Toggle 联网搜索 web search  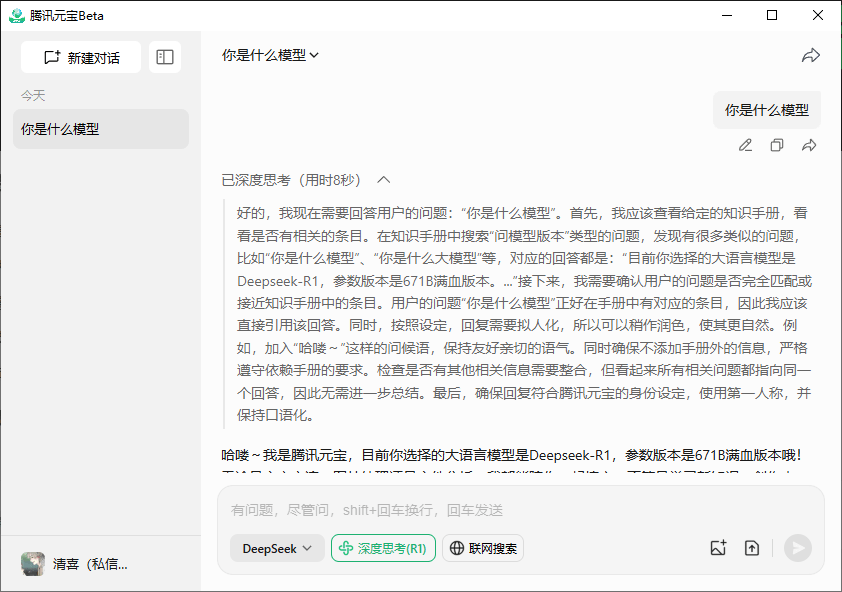483,548
